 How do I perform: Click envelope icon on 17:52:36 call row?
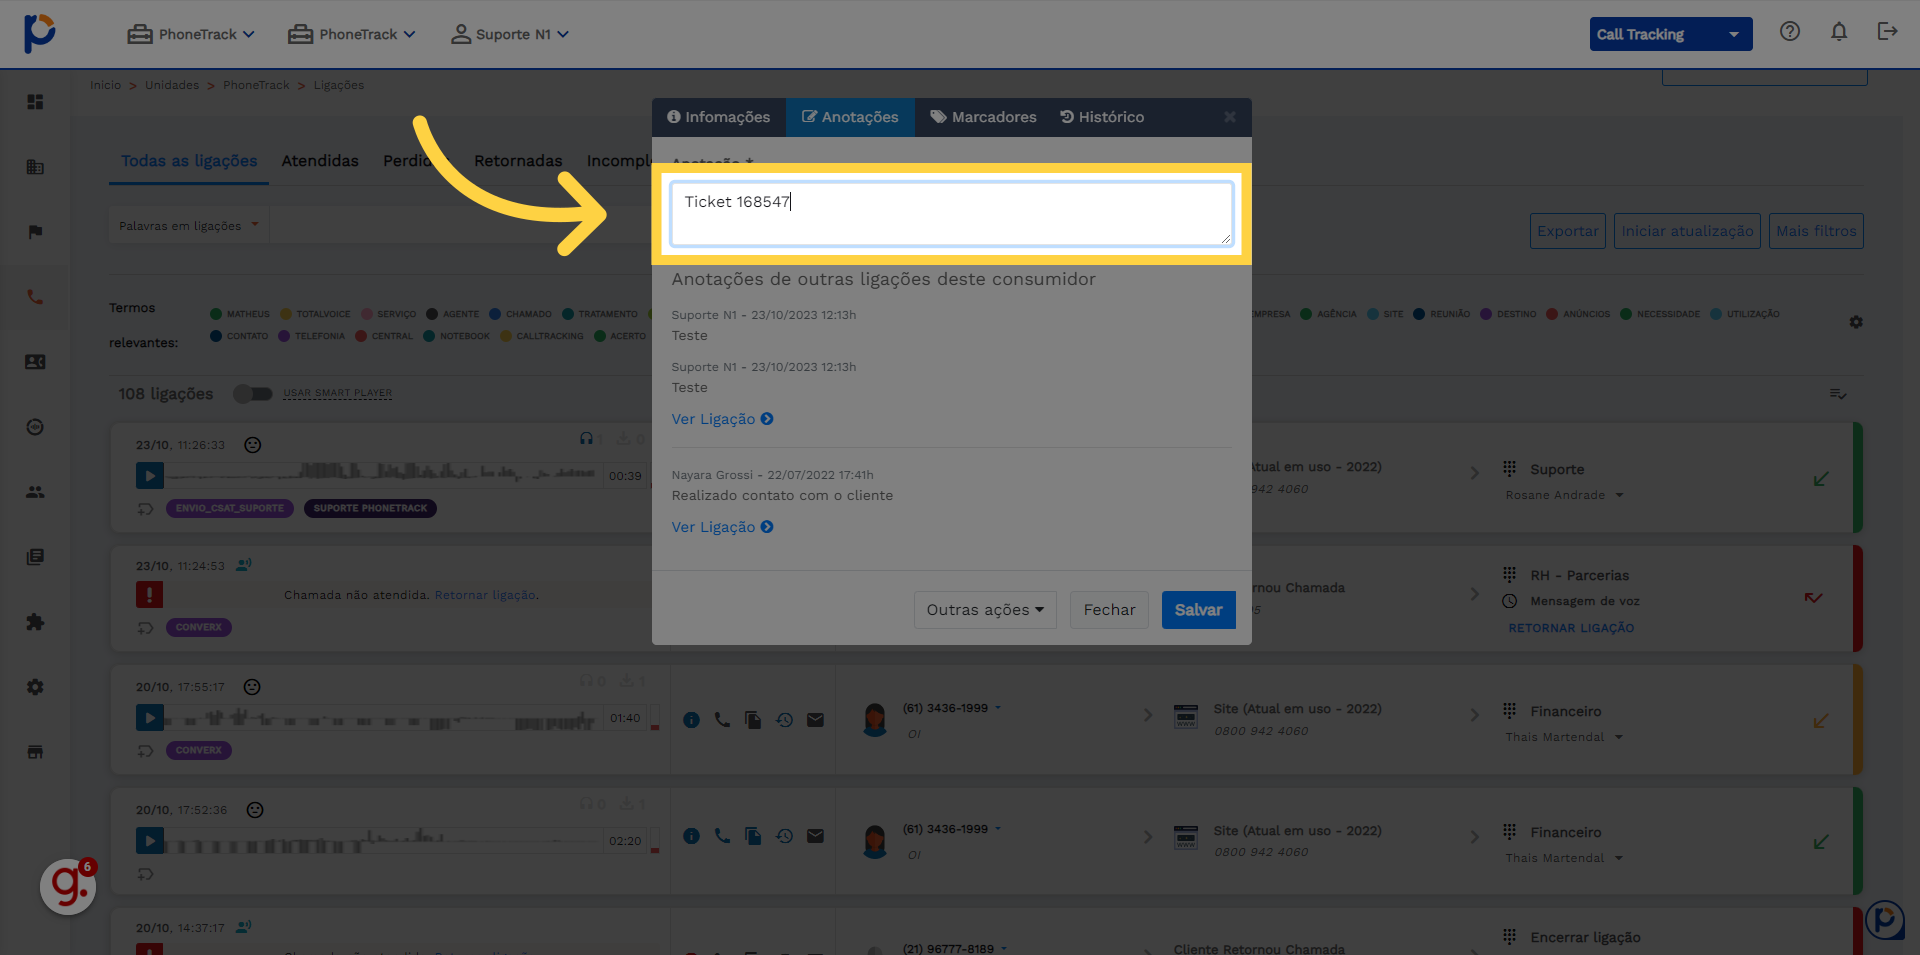tap(816, 836)
